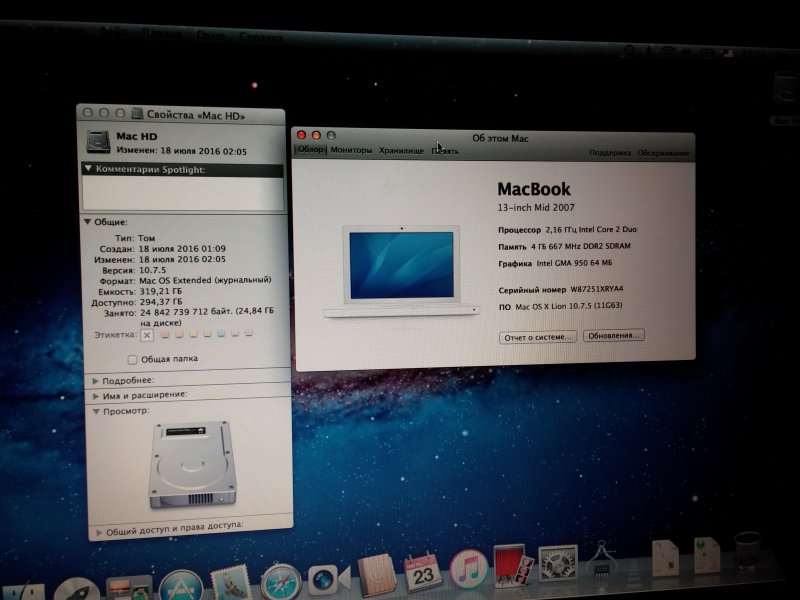
Task: Collapse the "Общие" disclosure triangle
Action: tap(88, 222)
